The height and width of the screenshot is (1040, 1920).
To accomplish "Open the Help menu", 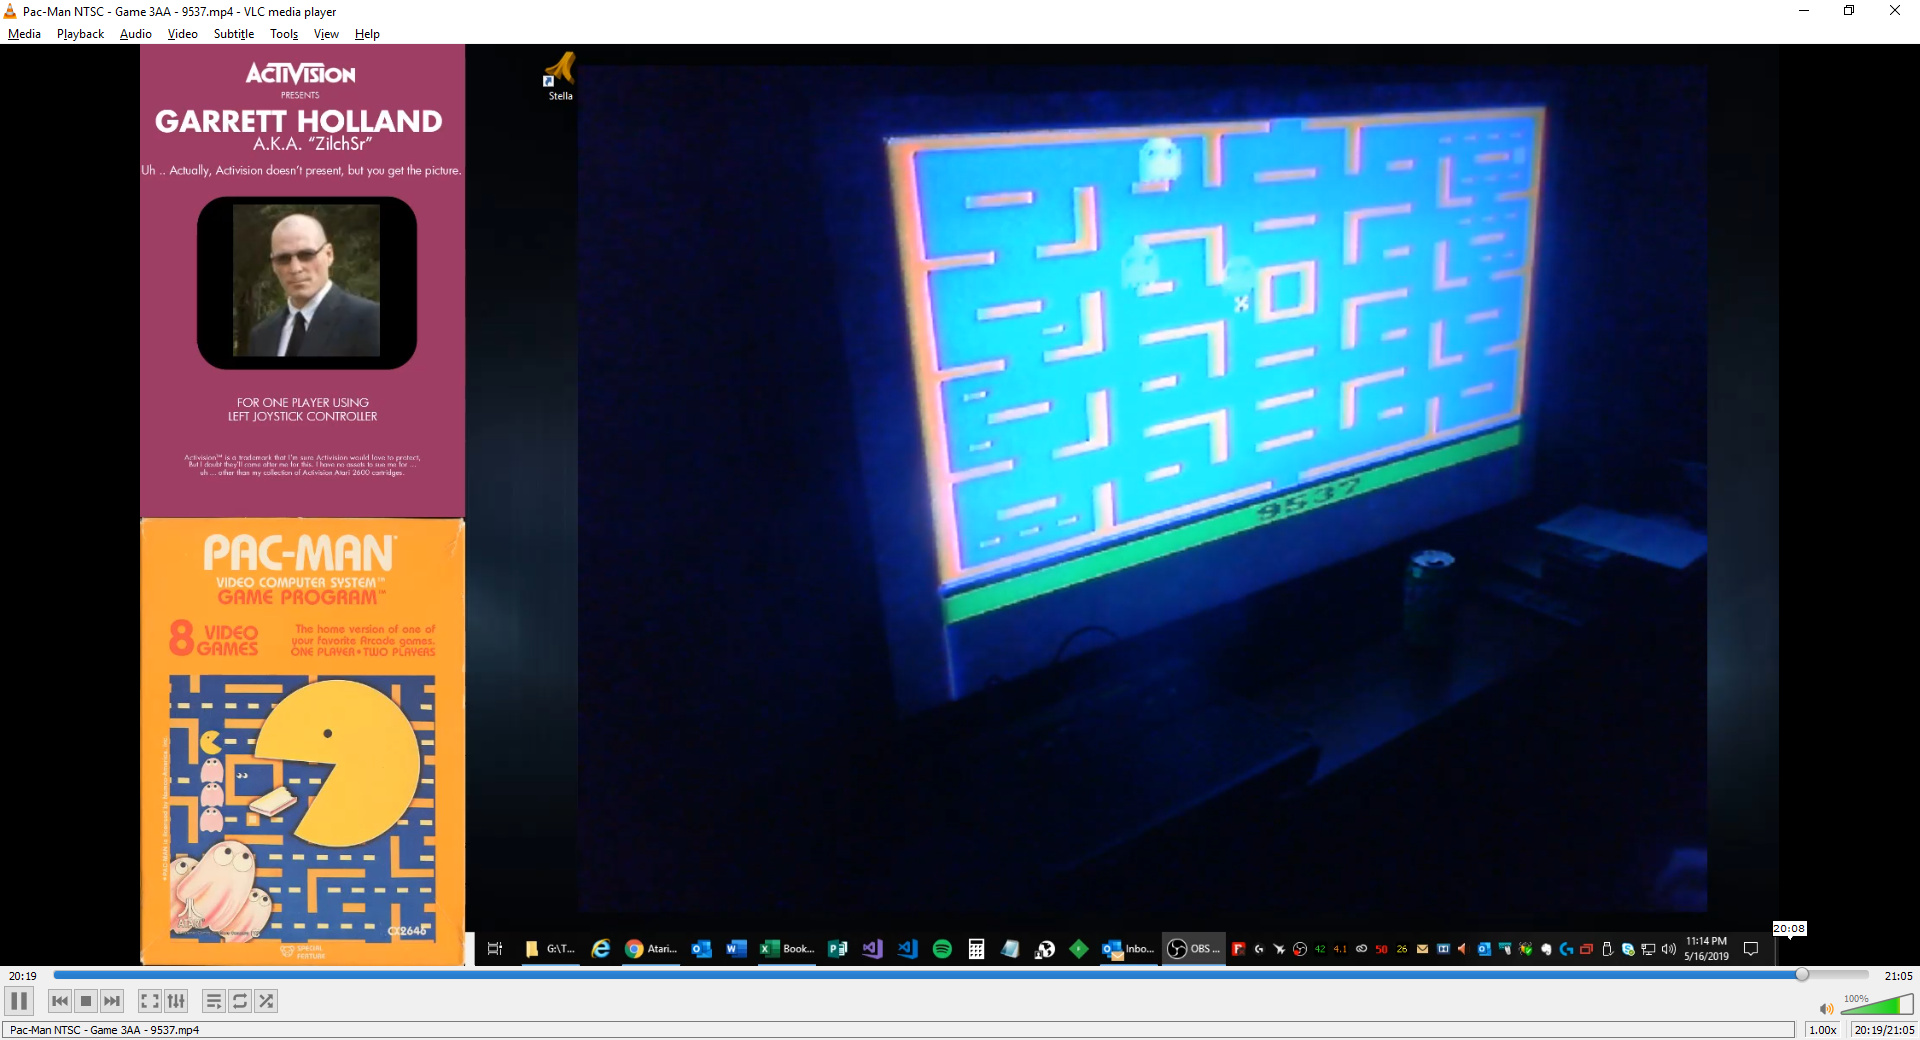I will click(x=367, y=34).
